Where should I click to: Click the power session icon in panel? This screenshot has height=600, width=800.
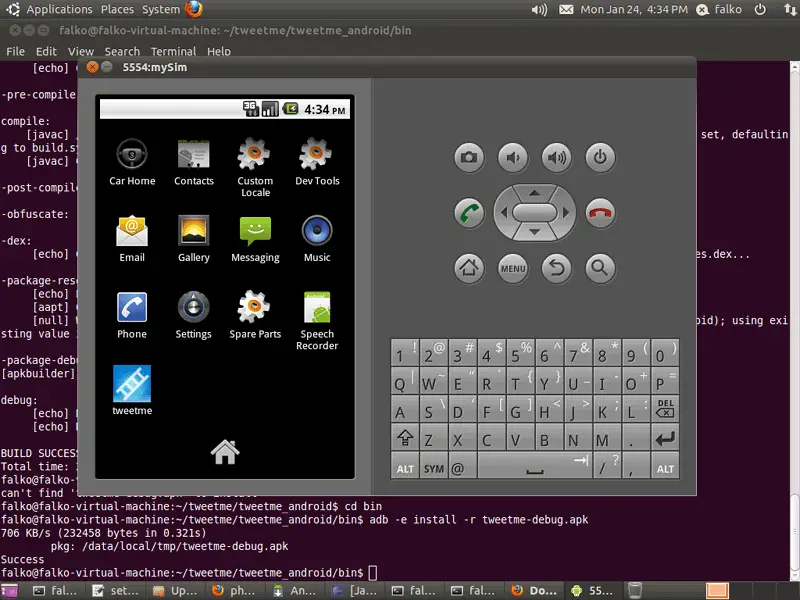click(760, 9)
